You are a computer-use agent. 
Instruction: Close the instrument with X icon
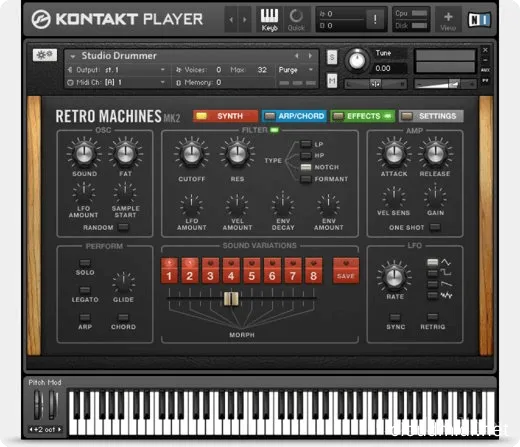tap(485, 50)
